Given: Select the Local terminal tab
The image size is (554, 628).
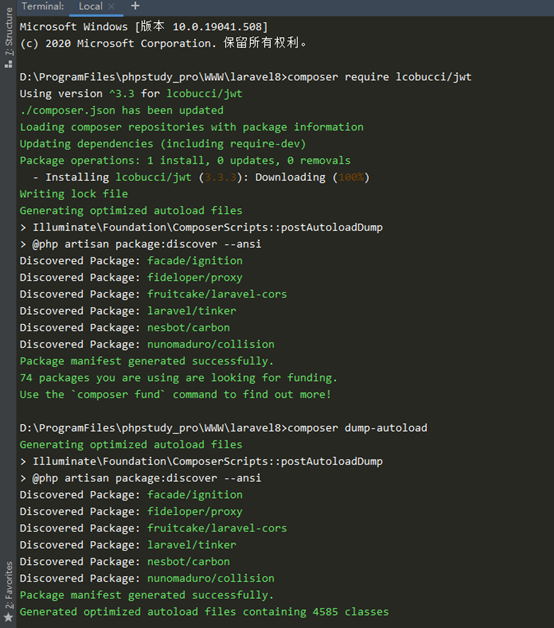Looking at the screenshot, I should pyautogui.click(x=91, y=6).
